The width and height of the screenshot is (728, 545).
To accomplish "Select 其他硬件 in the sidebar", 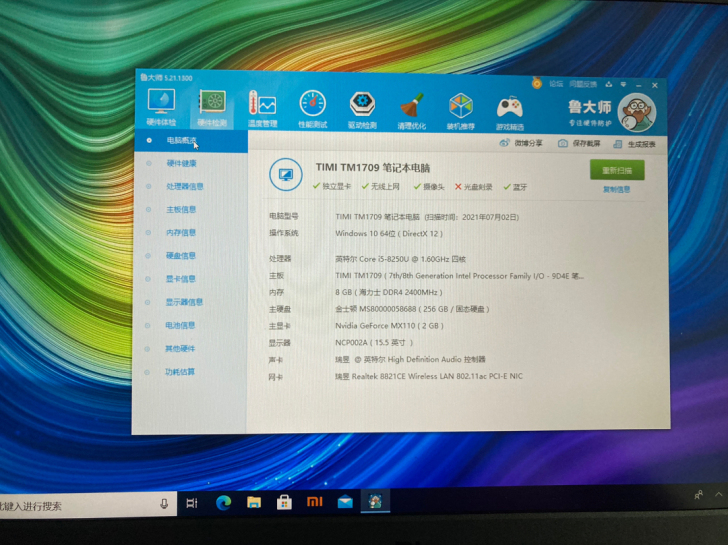I will (180, 349).
